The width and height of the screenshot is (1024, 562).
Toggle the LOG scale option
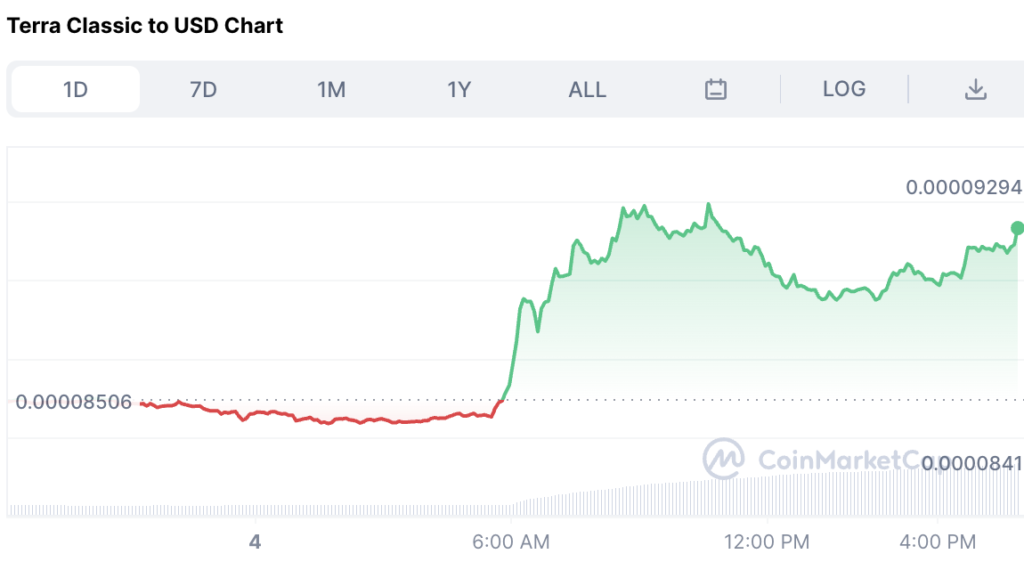[844, 89]
